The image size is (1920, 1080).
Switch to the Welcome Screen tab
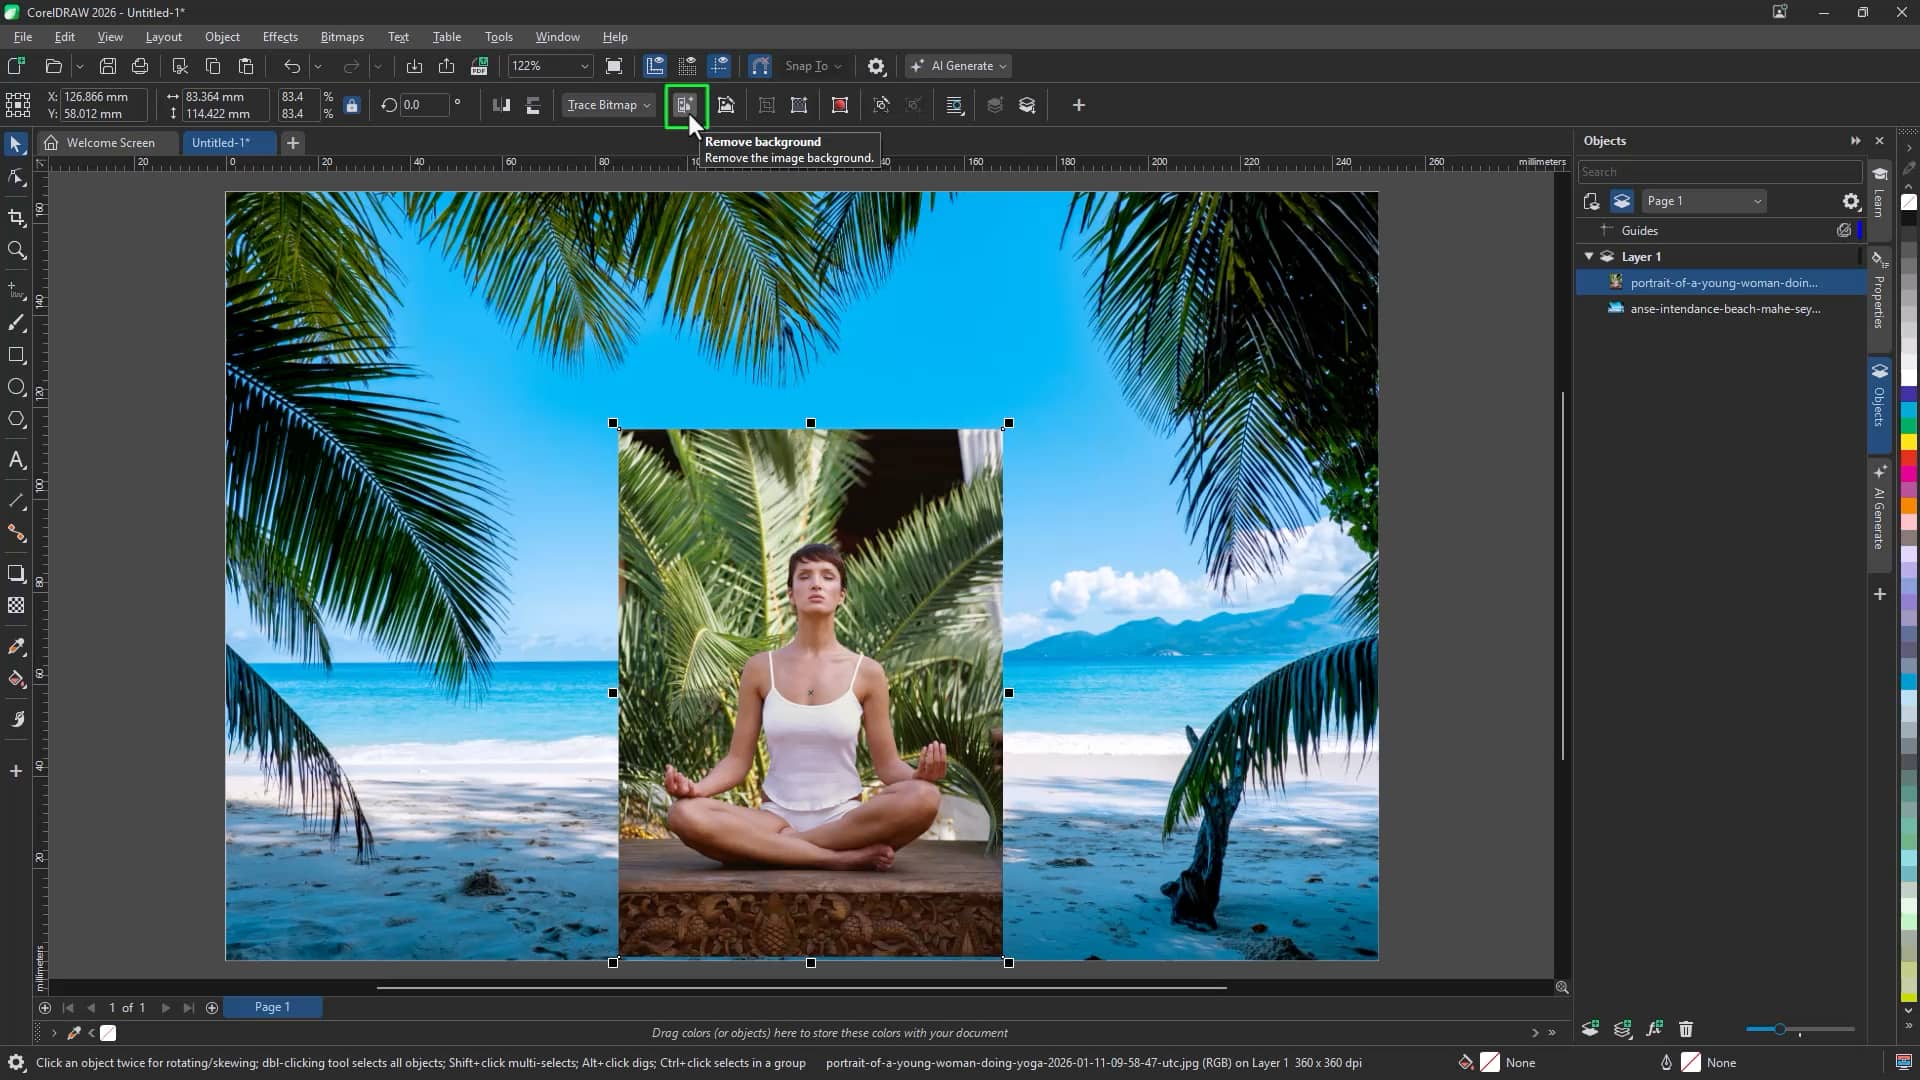[110, 142]
